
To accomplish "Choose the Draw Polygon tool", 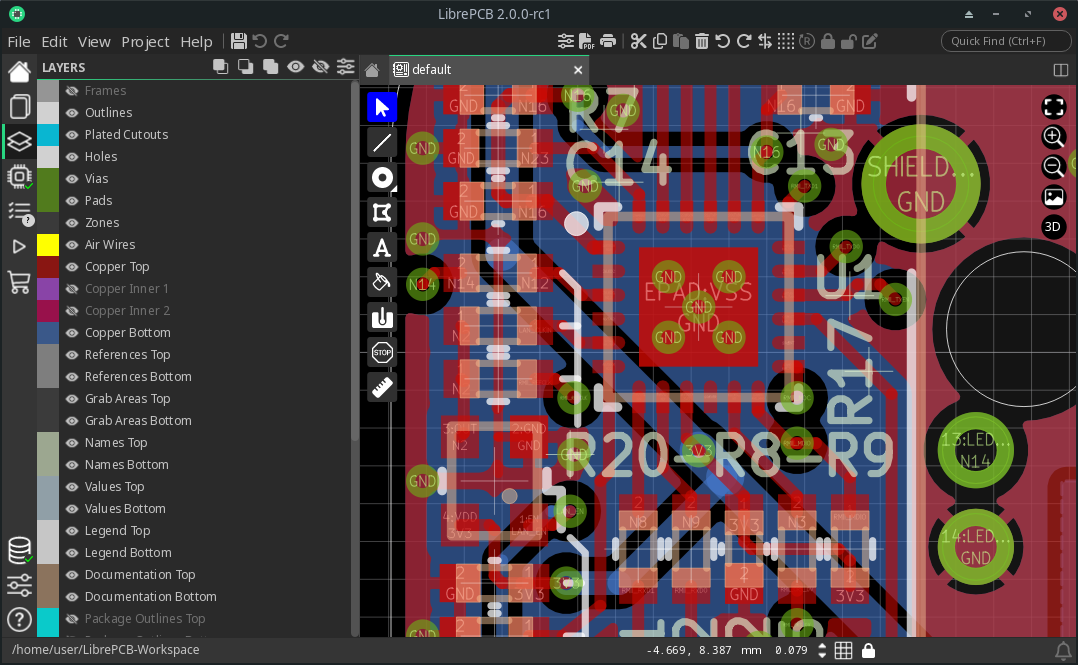I will [382, 212].
